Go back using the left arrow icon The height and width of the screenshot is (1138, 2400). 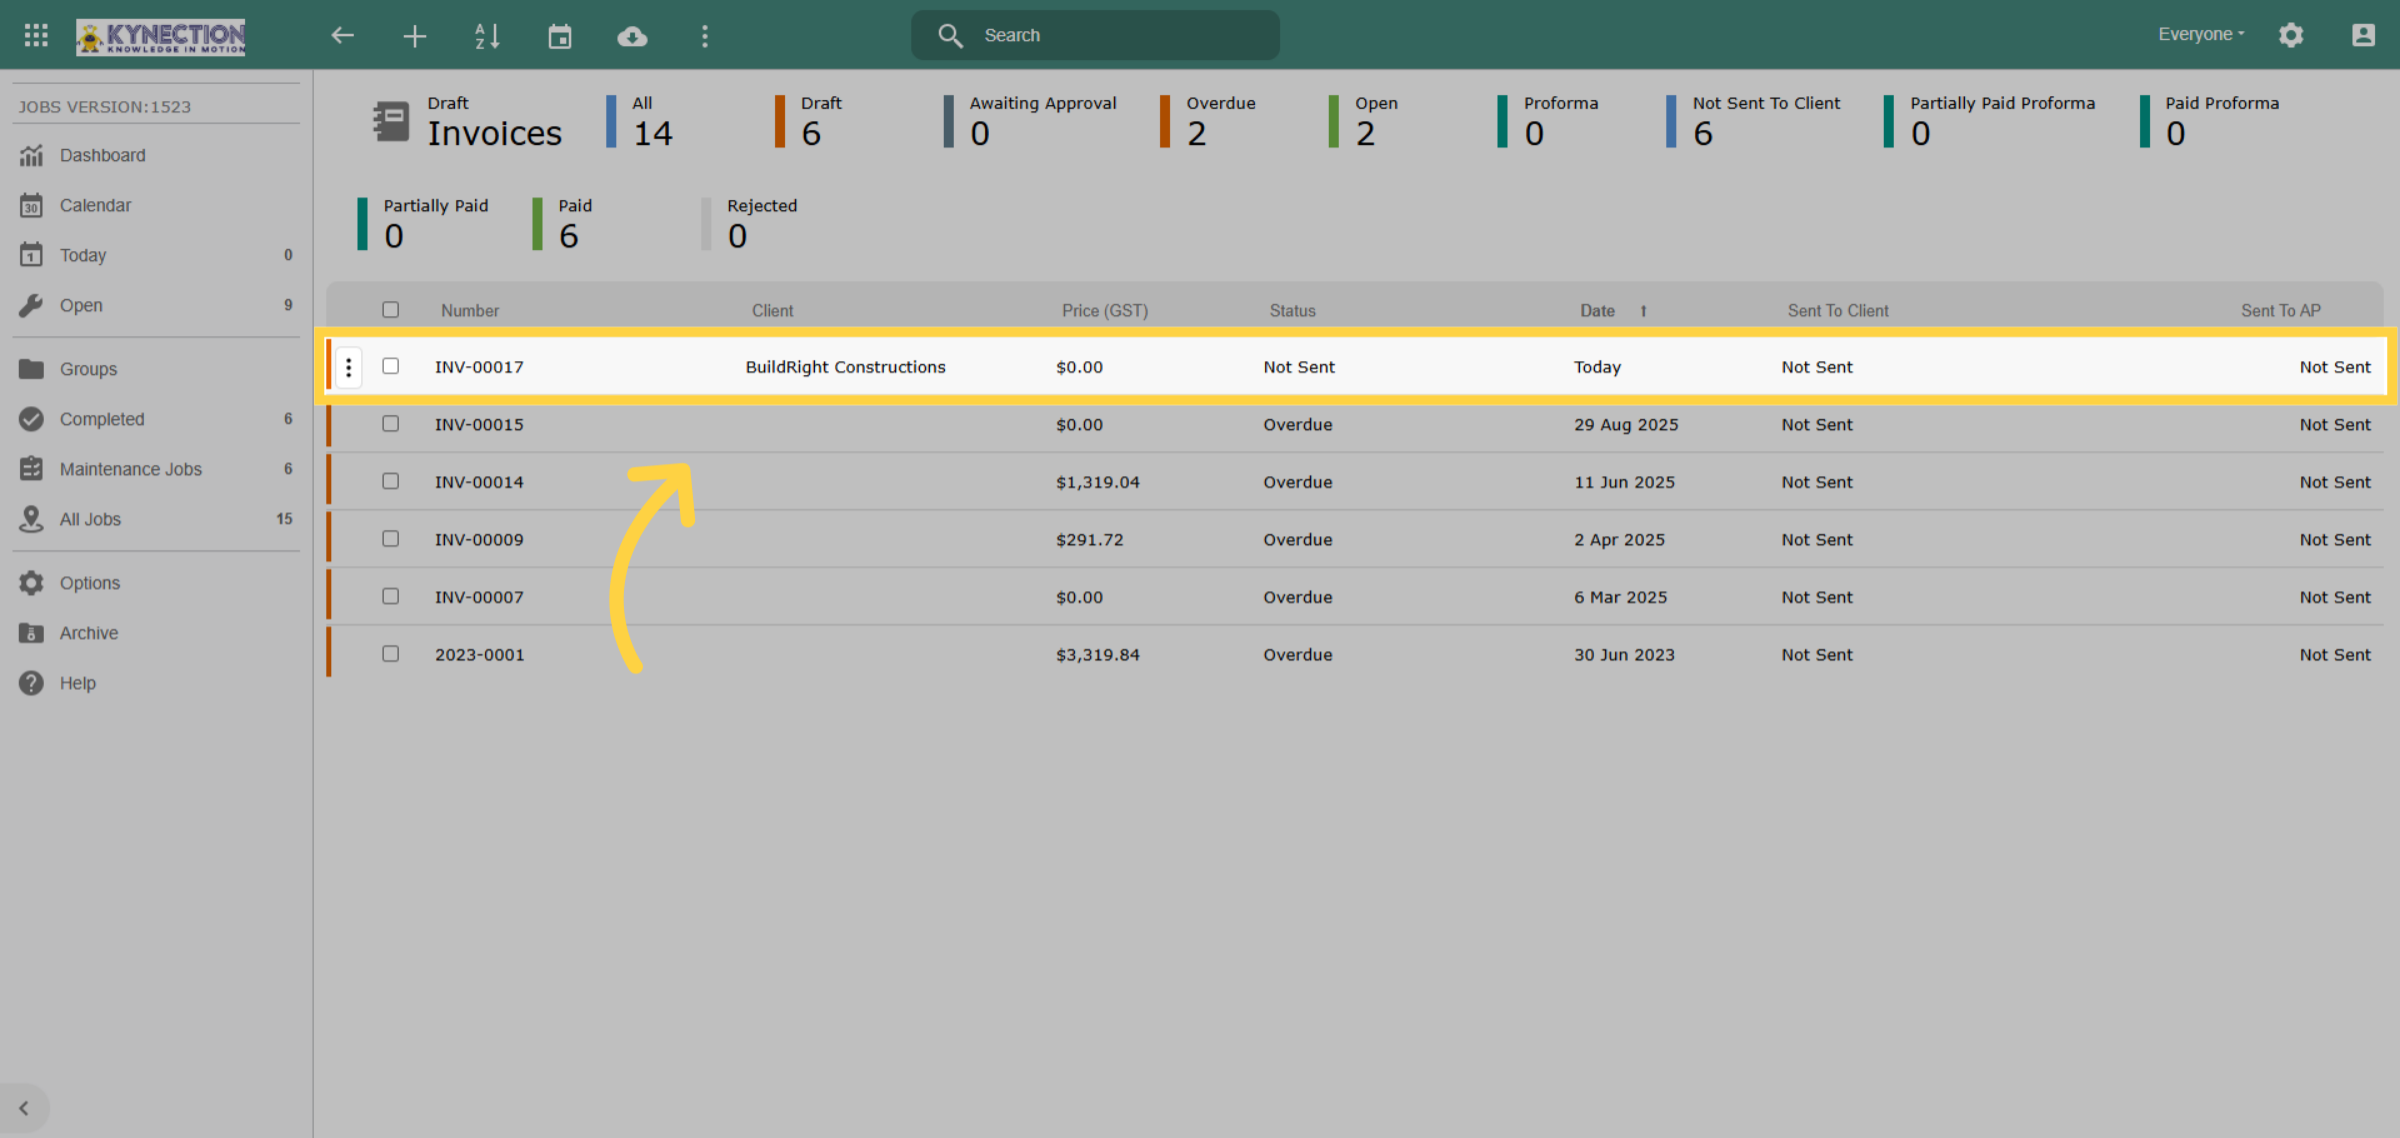343,36
